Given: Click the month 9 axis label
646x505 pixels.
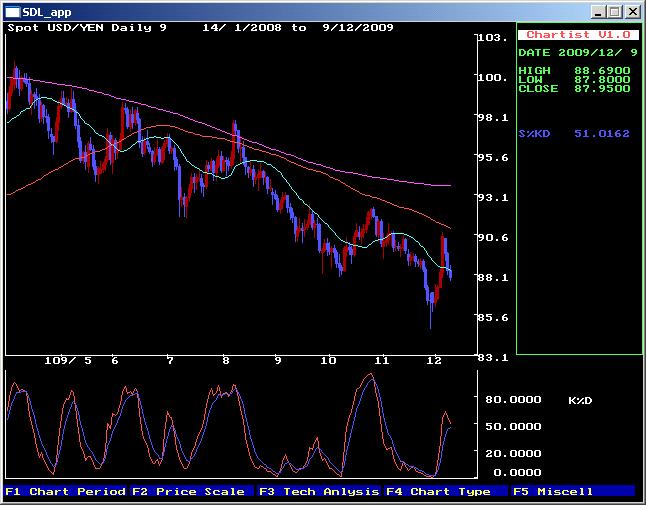Looking at the screenshot, I should click(x=278, y=361).
